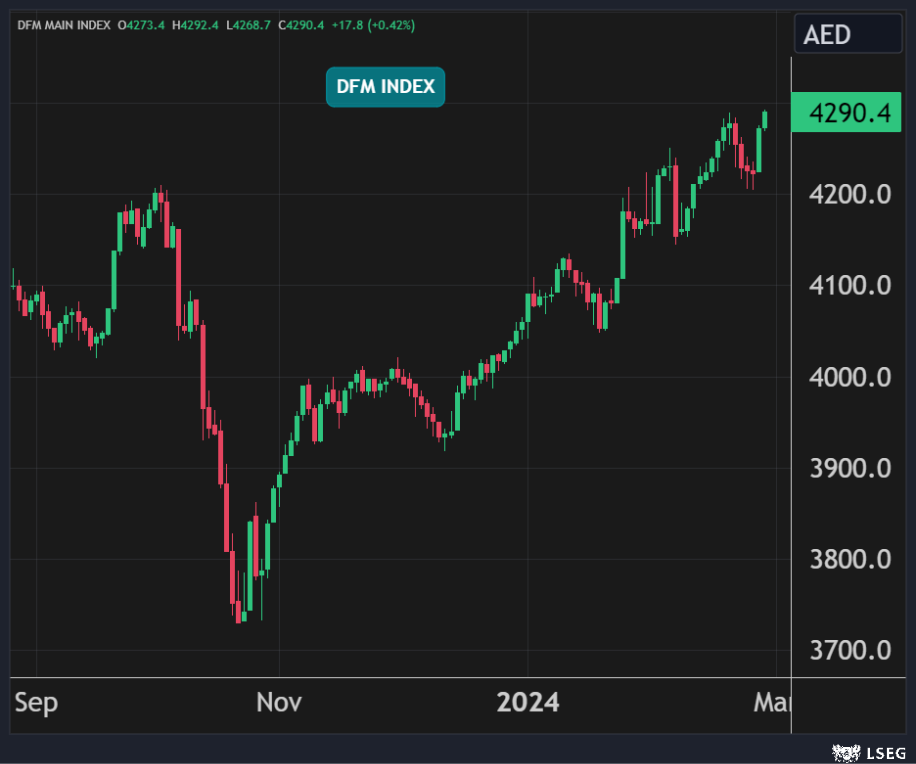The image size is (916, 764).
Task: Click the 3900.0 price axis label
Action: pyautogui.click(x=850, y=468)
